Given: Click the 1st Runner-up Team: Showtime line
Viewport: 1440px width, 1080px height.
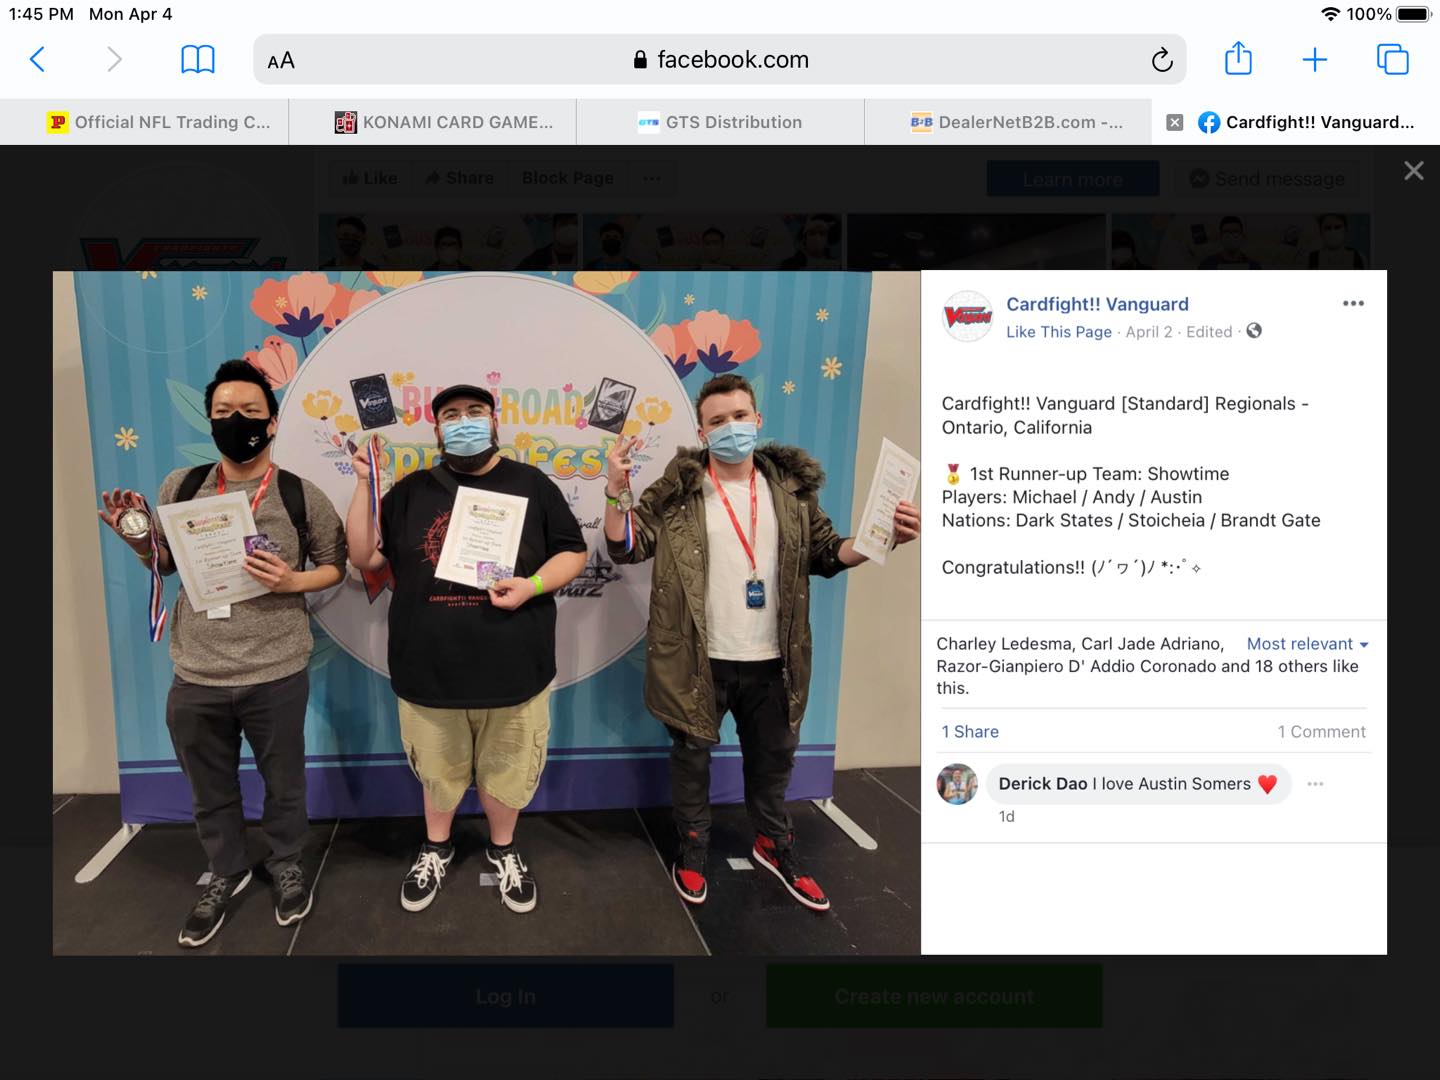Looking at the screenshot, I should [x=1085, y=474].
